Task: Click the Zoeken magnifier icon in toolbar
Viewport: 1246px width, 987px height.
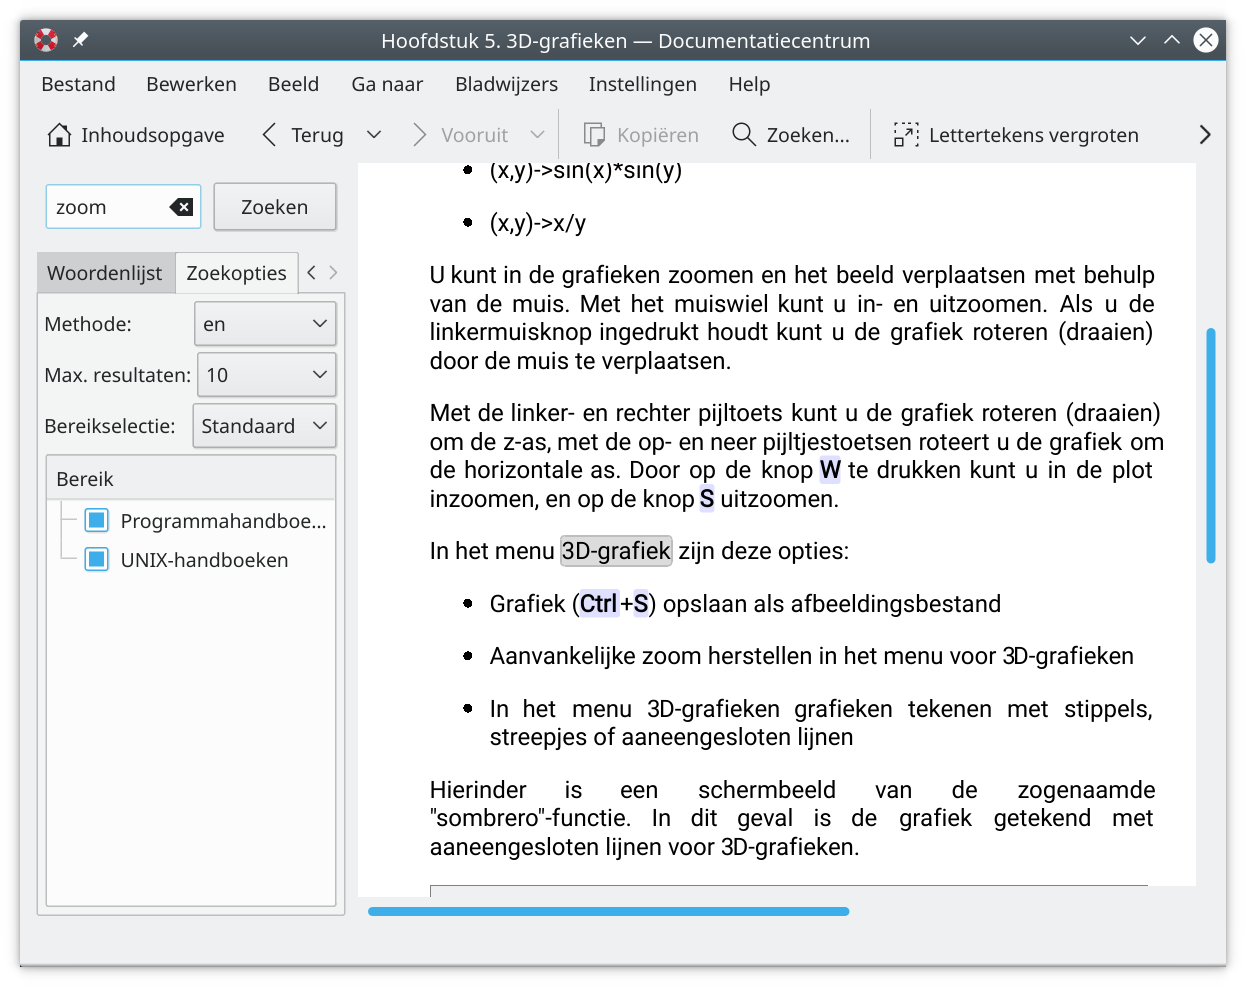Action: point(743,135)
